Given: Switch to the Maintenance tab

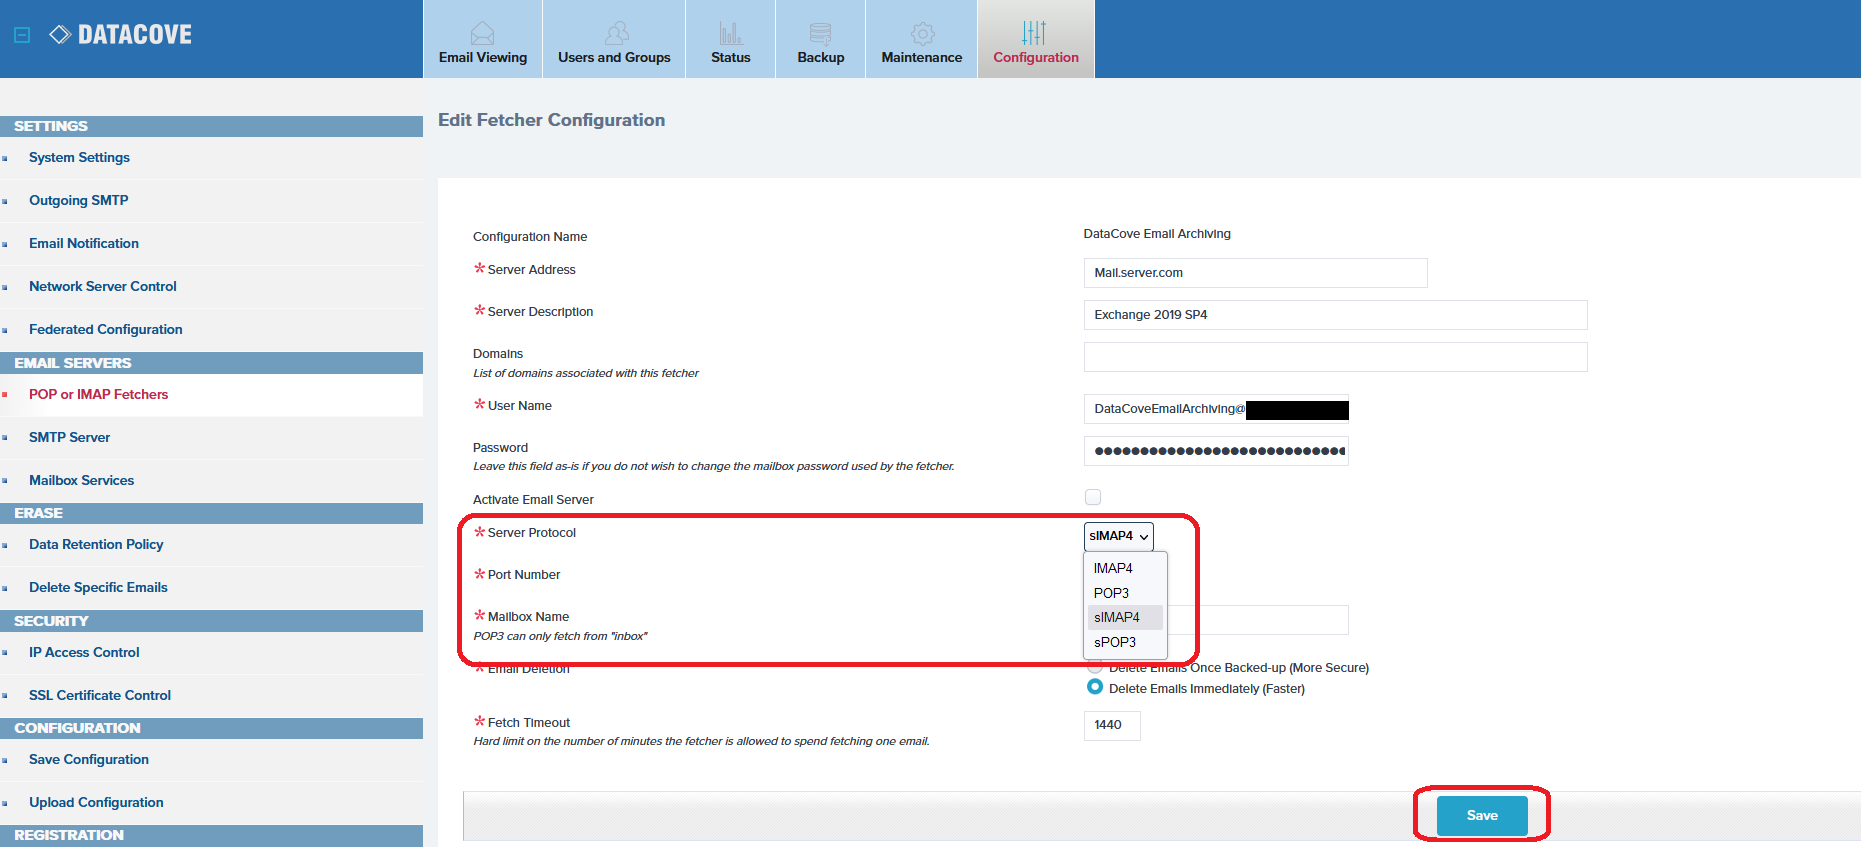Looking at the screenshot, I should tap(922, 39).
